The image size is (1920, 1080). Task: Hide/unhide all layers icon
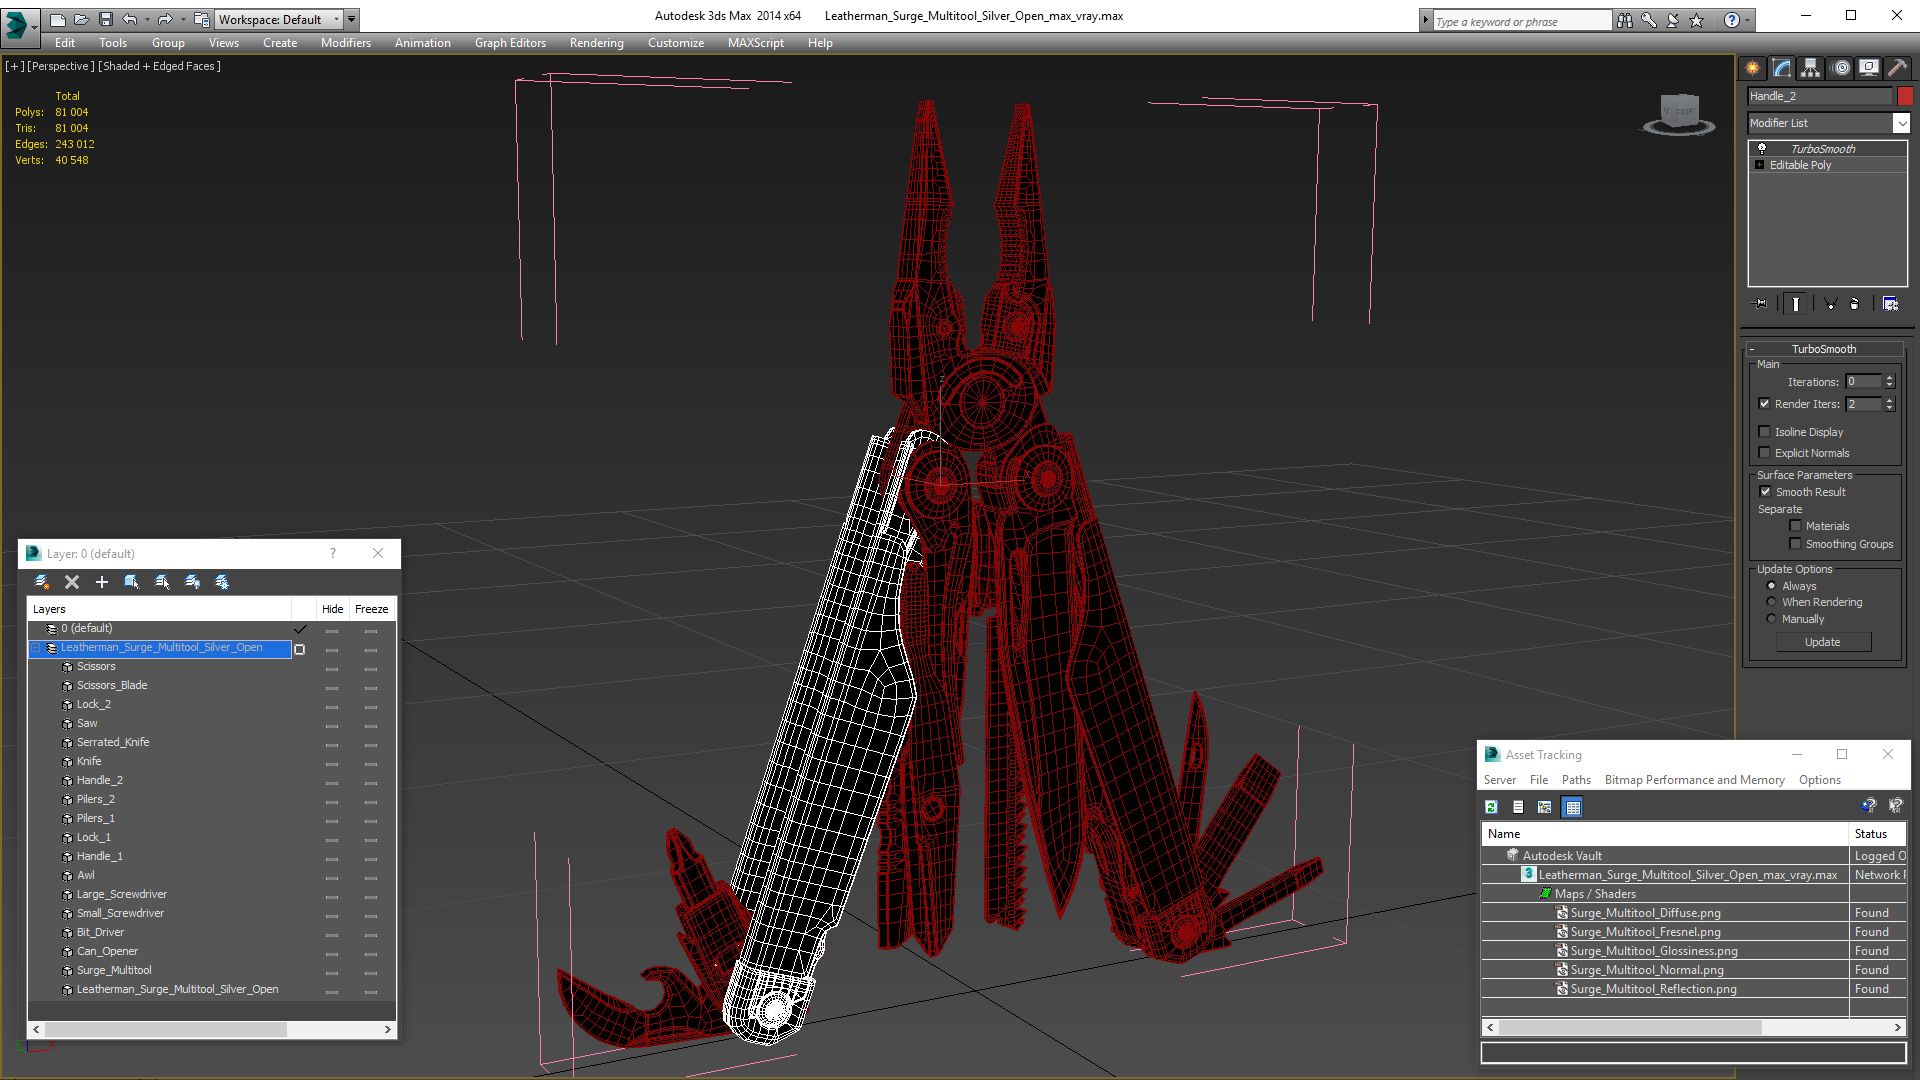click(x=192, y=582)
